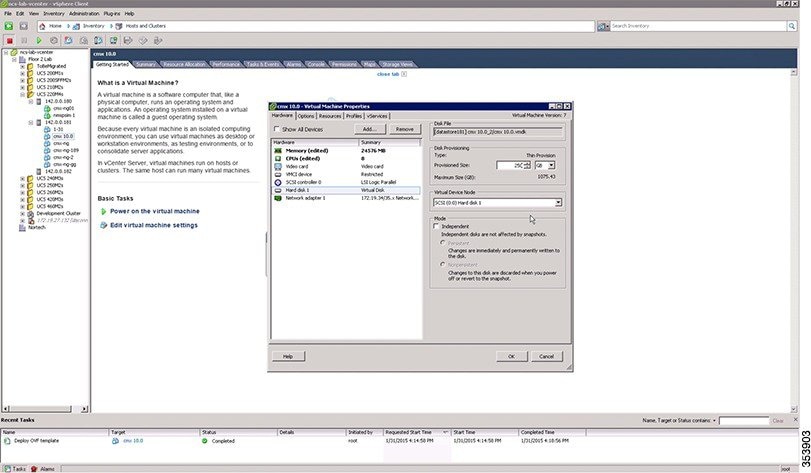811x473 pixels.
Task: Enable the Show All Devices checkbox
Action: pyautogui.click(x=277, y=130)
